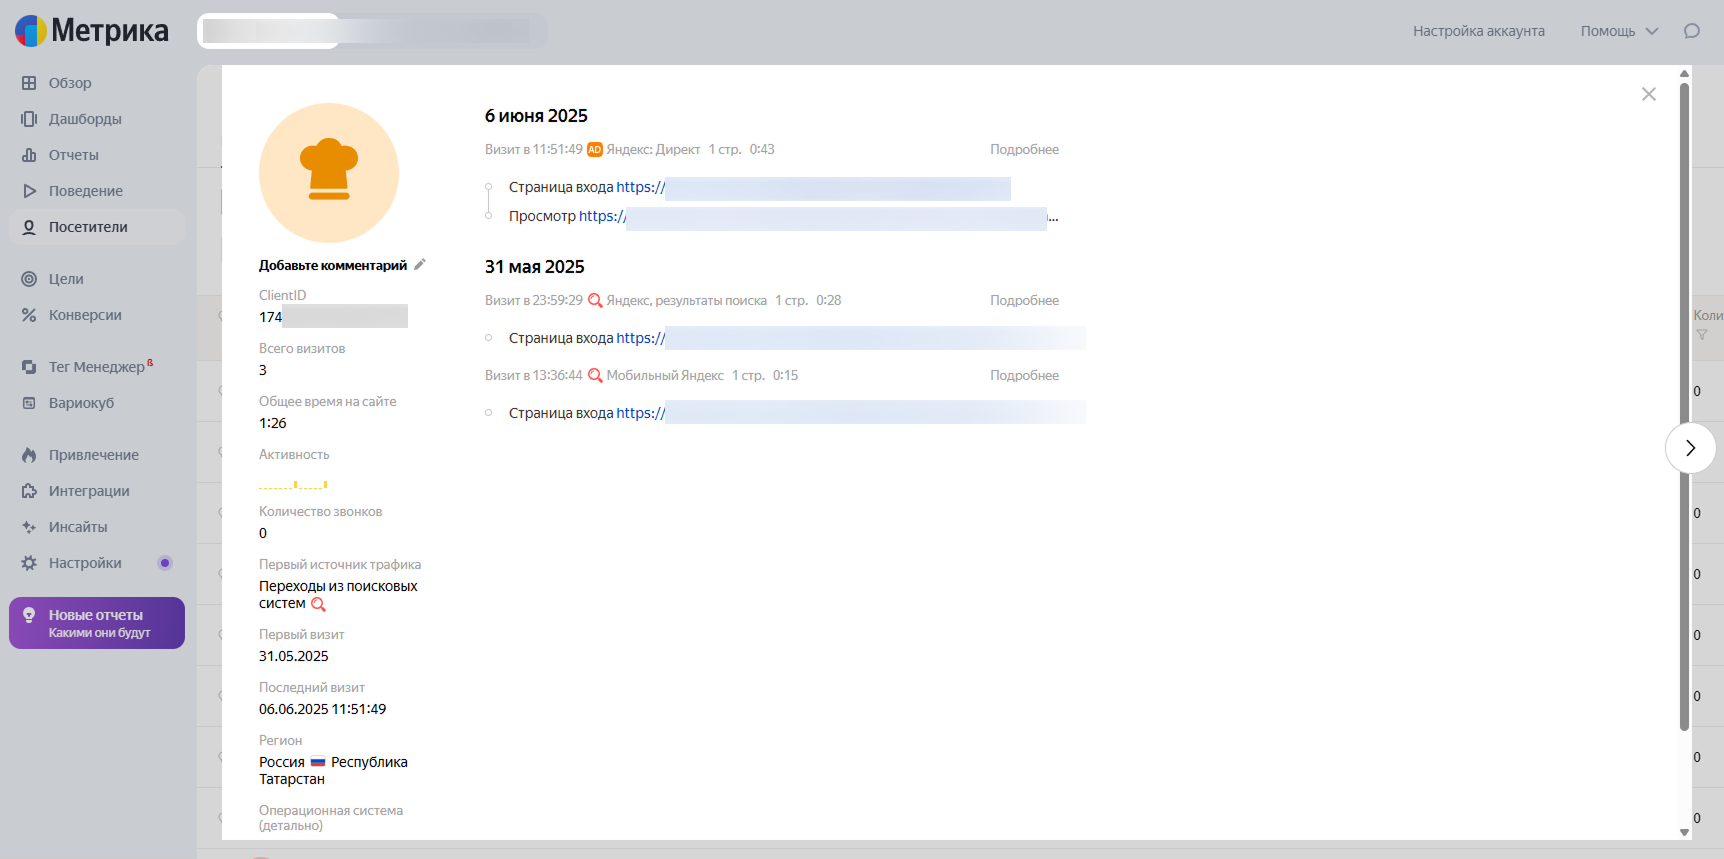Click the Новые отчеты banner
The image size is (1724, 859).
tap(97, 623)
